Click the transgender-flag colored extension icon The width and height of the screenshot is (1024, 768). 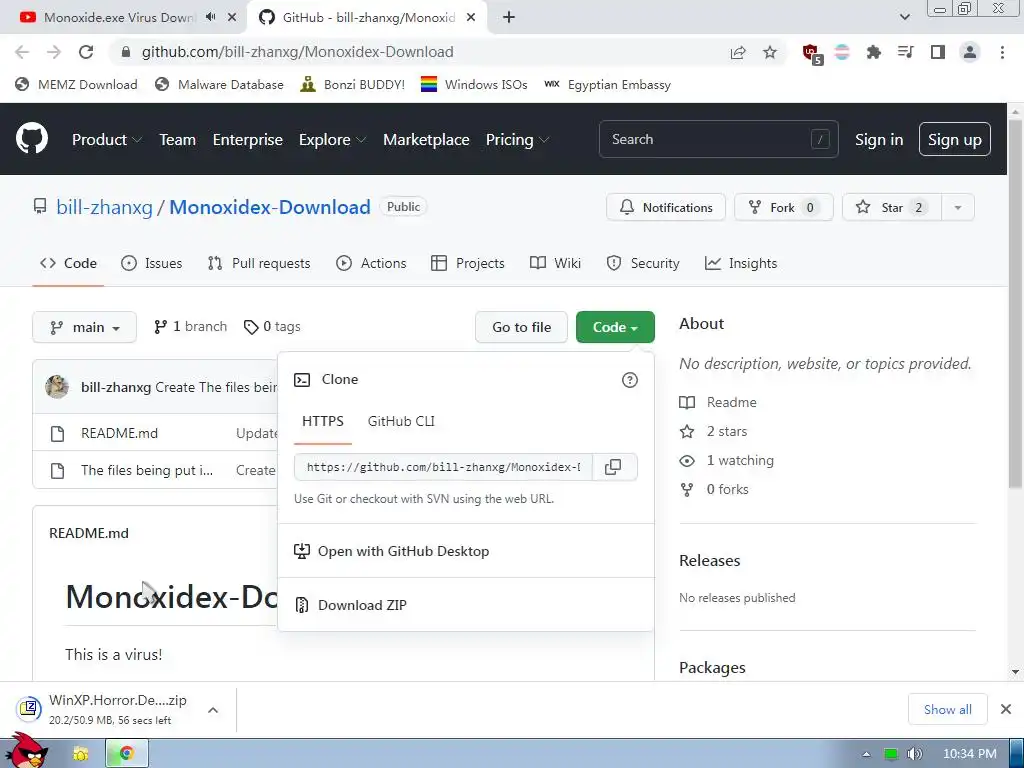point(842,52)
